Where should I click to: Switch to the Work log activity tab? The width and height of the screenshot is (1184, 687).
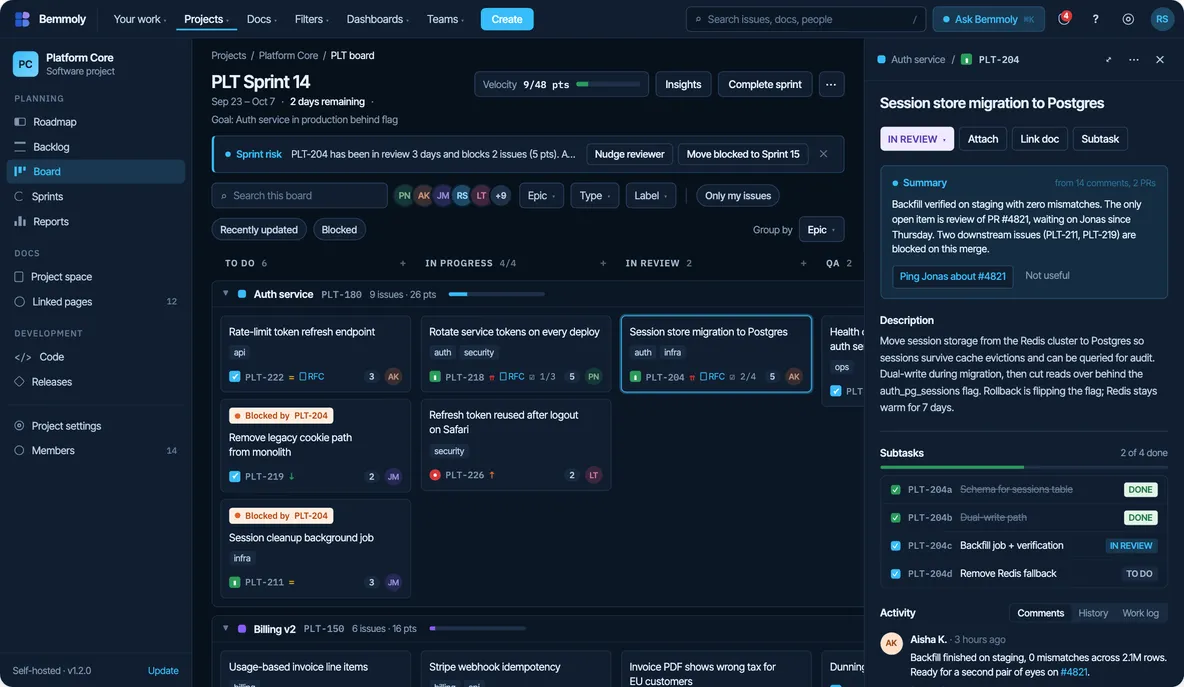pos(1140,613)
